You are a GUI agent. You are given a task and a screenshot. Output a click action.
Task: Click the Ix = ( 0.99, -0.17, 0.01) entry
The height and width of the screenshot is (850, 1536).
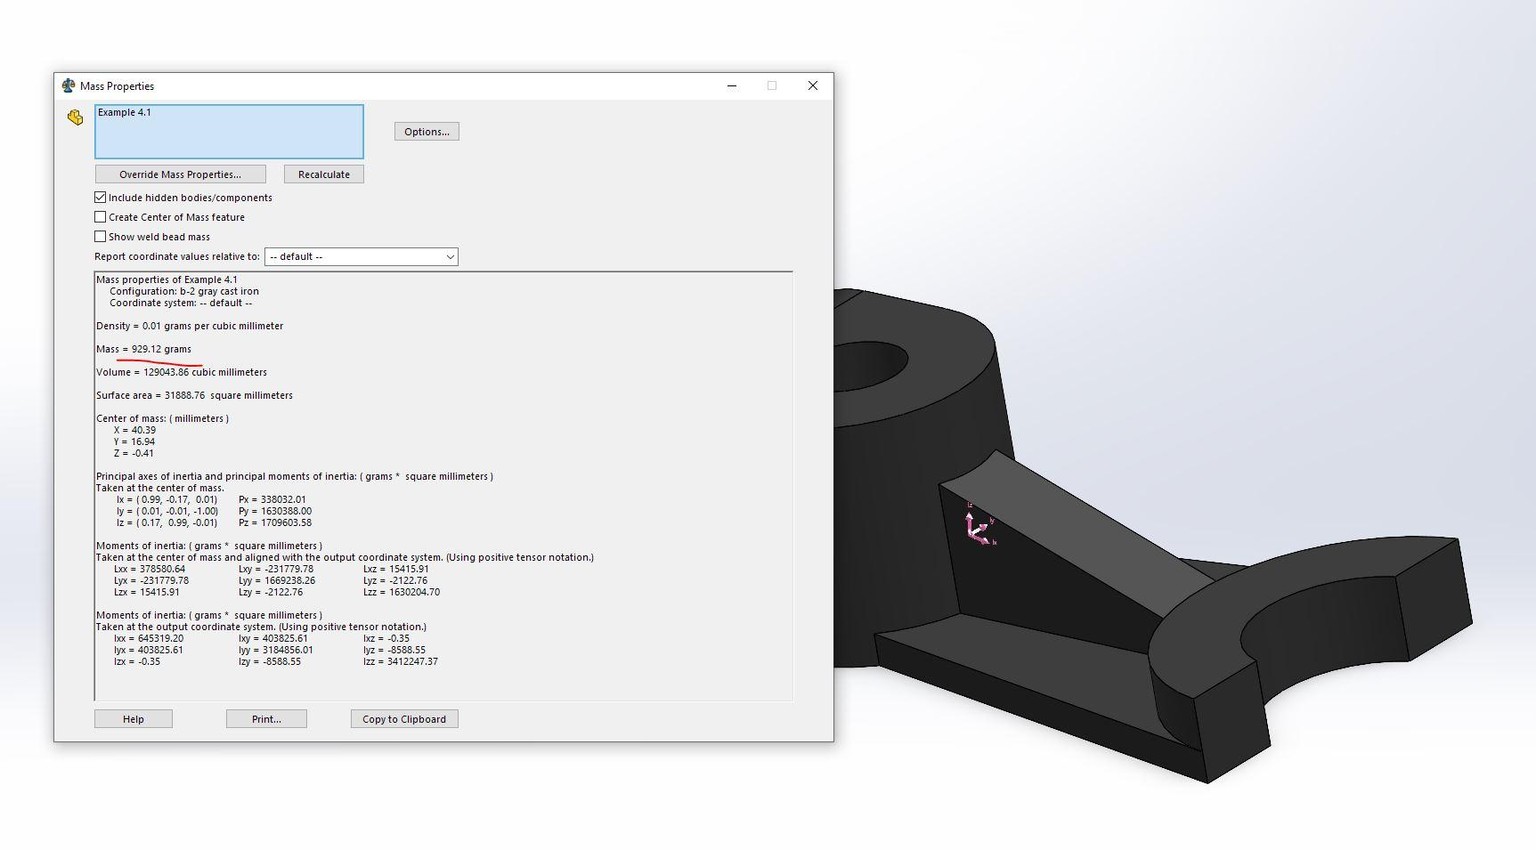[167, 500]
